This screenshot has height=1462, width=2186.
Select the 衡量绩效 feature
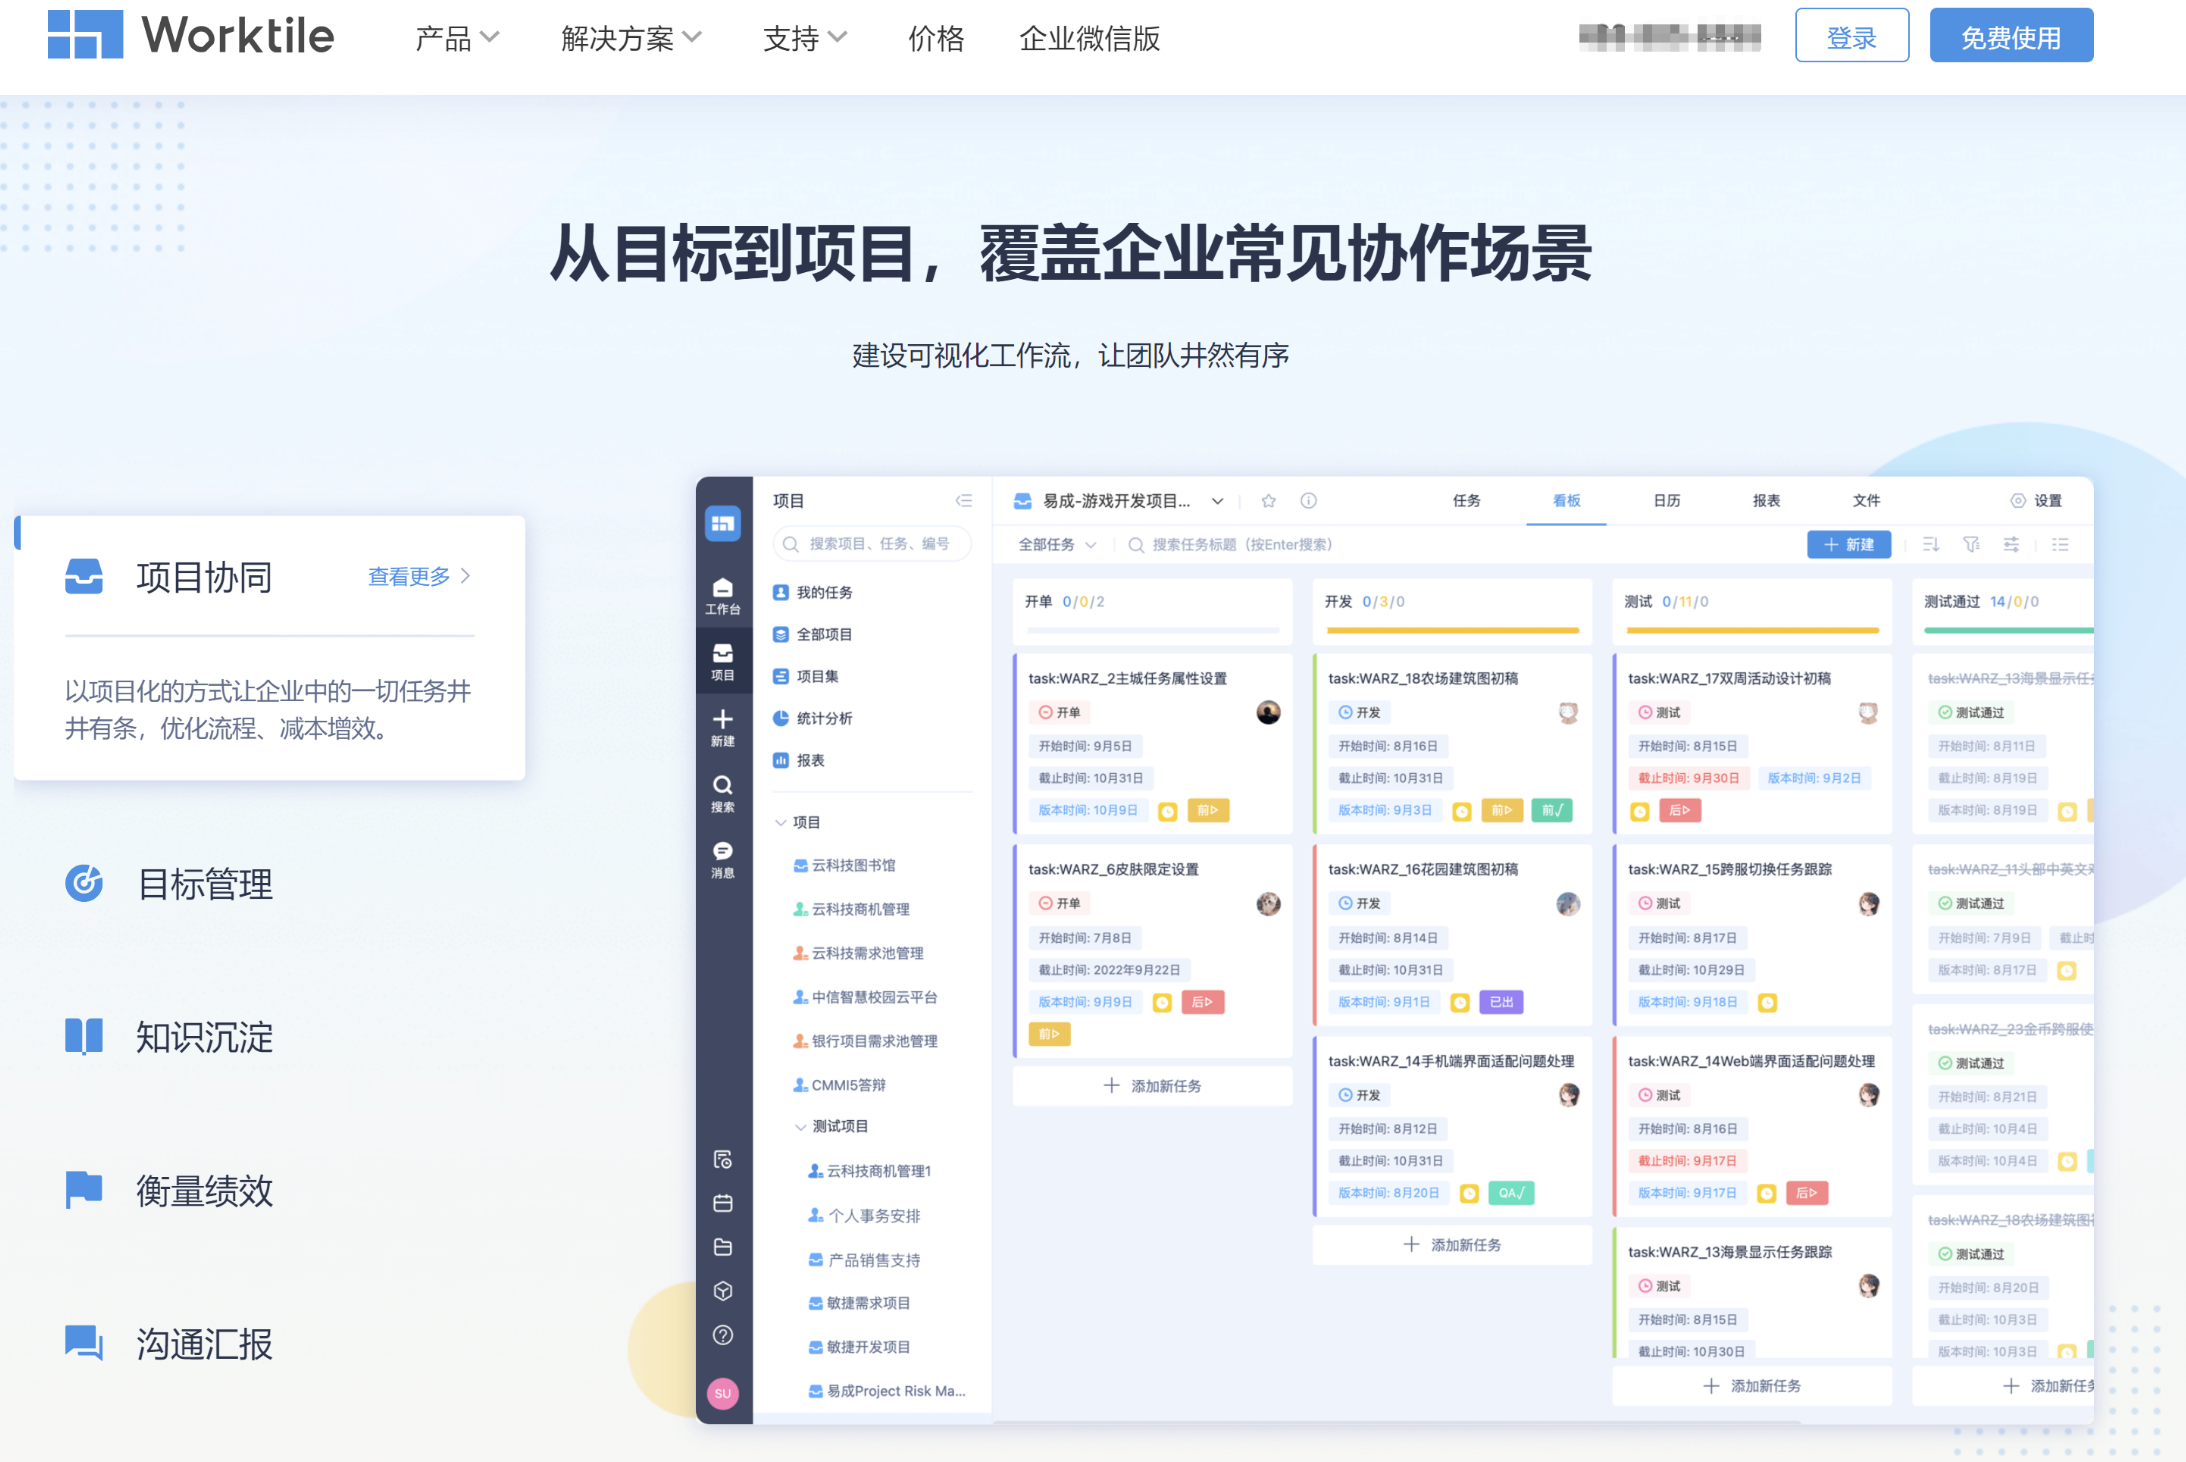point(170,1190)
